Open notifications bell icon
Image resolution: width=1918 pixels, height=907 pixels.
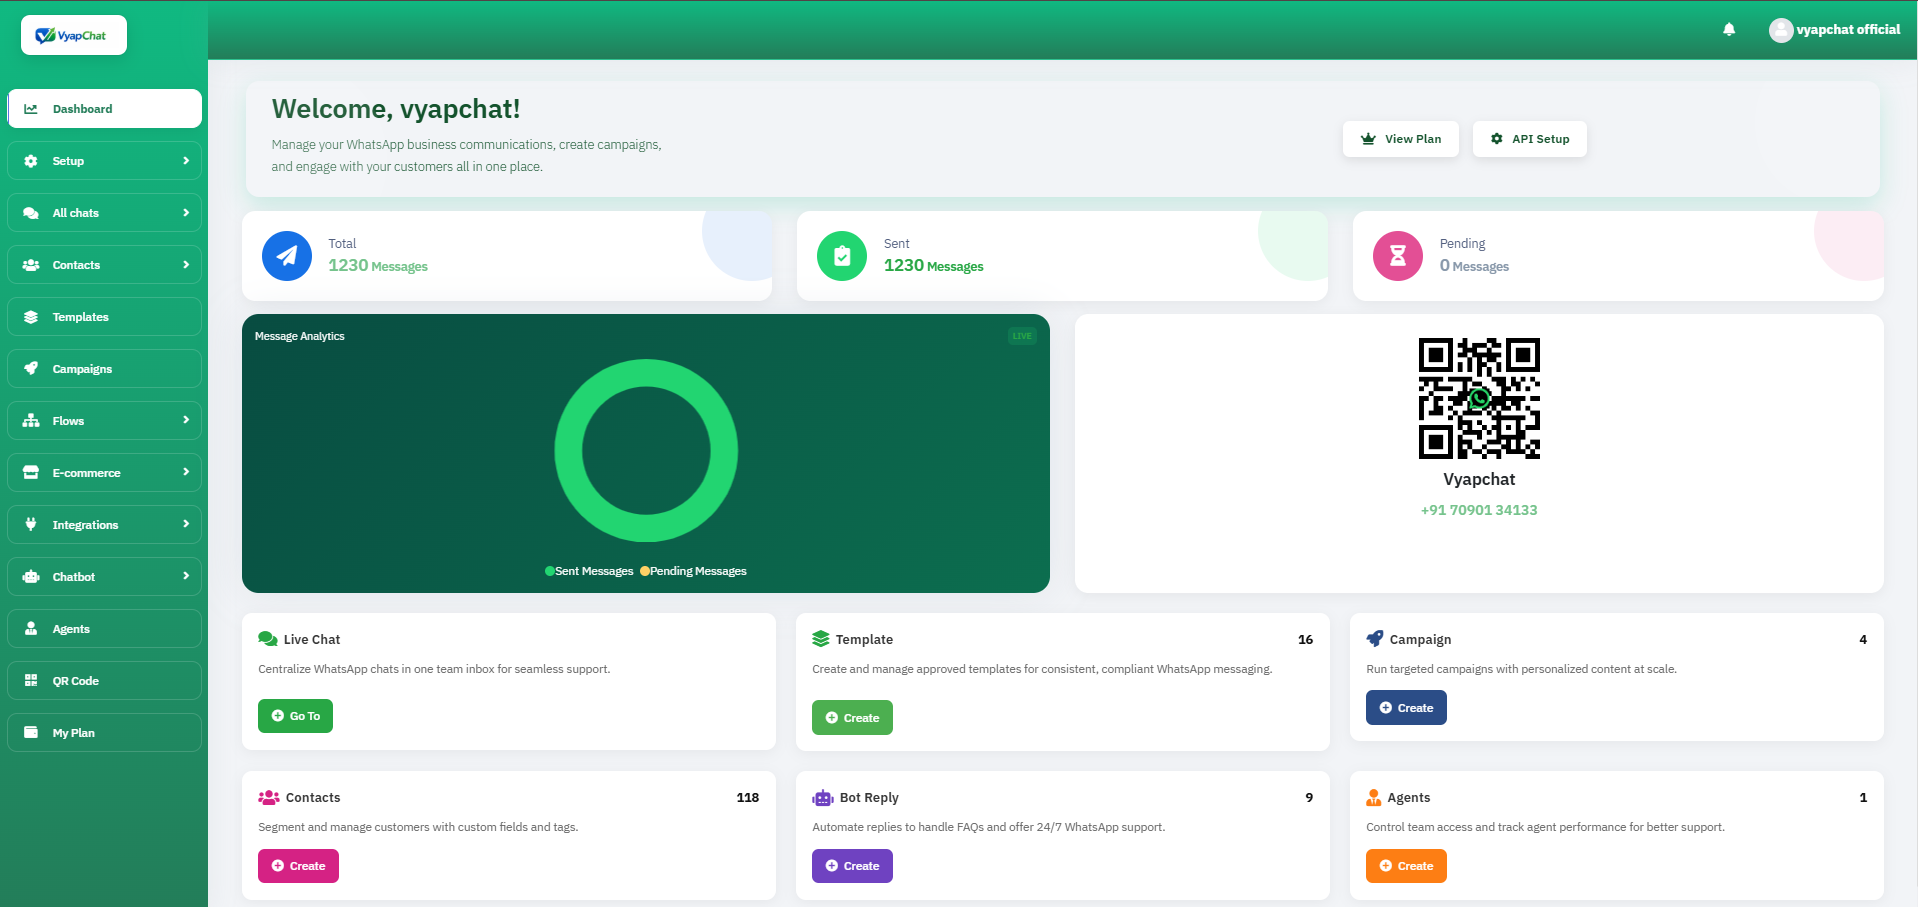point(1729,30)
